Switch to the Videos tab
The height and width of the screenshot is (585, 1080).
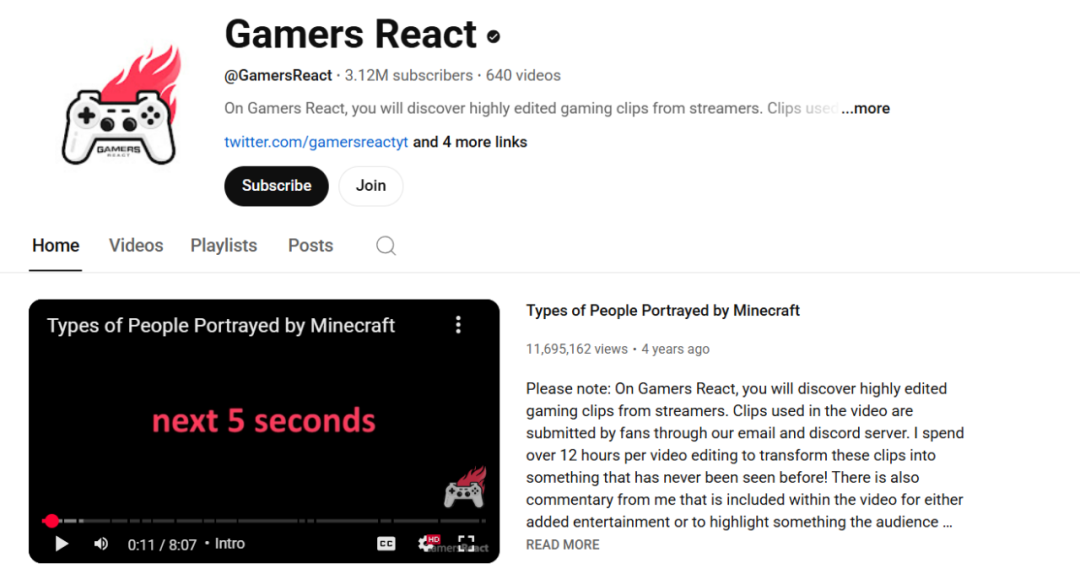click(x=136, y=246)
